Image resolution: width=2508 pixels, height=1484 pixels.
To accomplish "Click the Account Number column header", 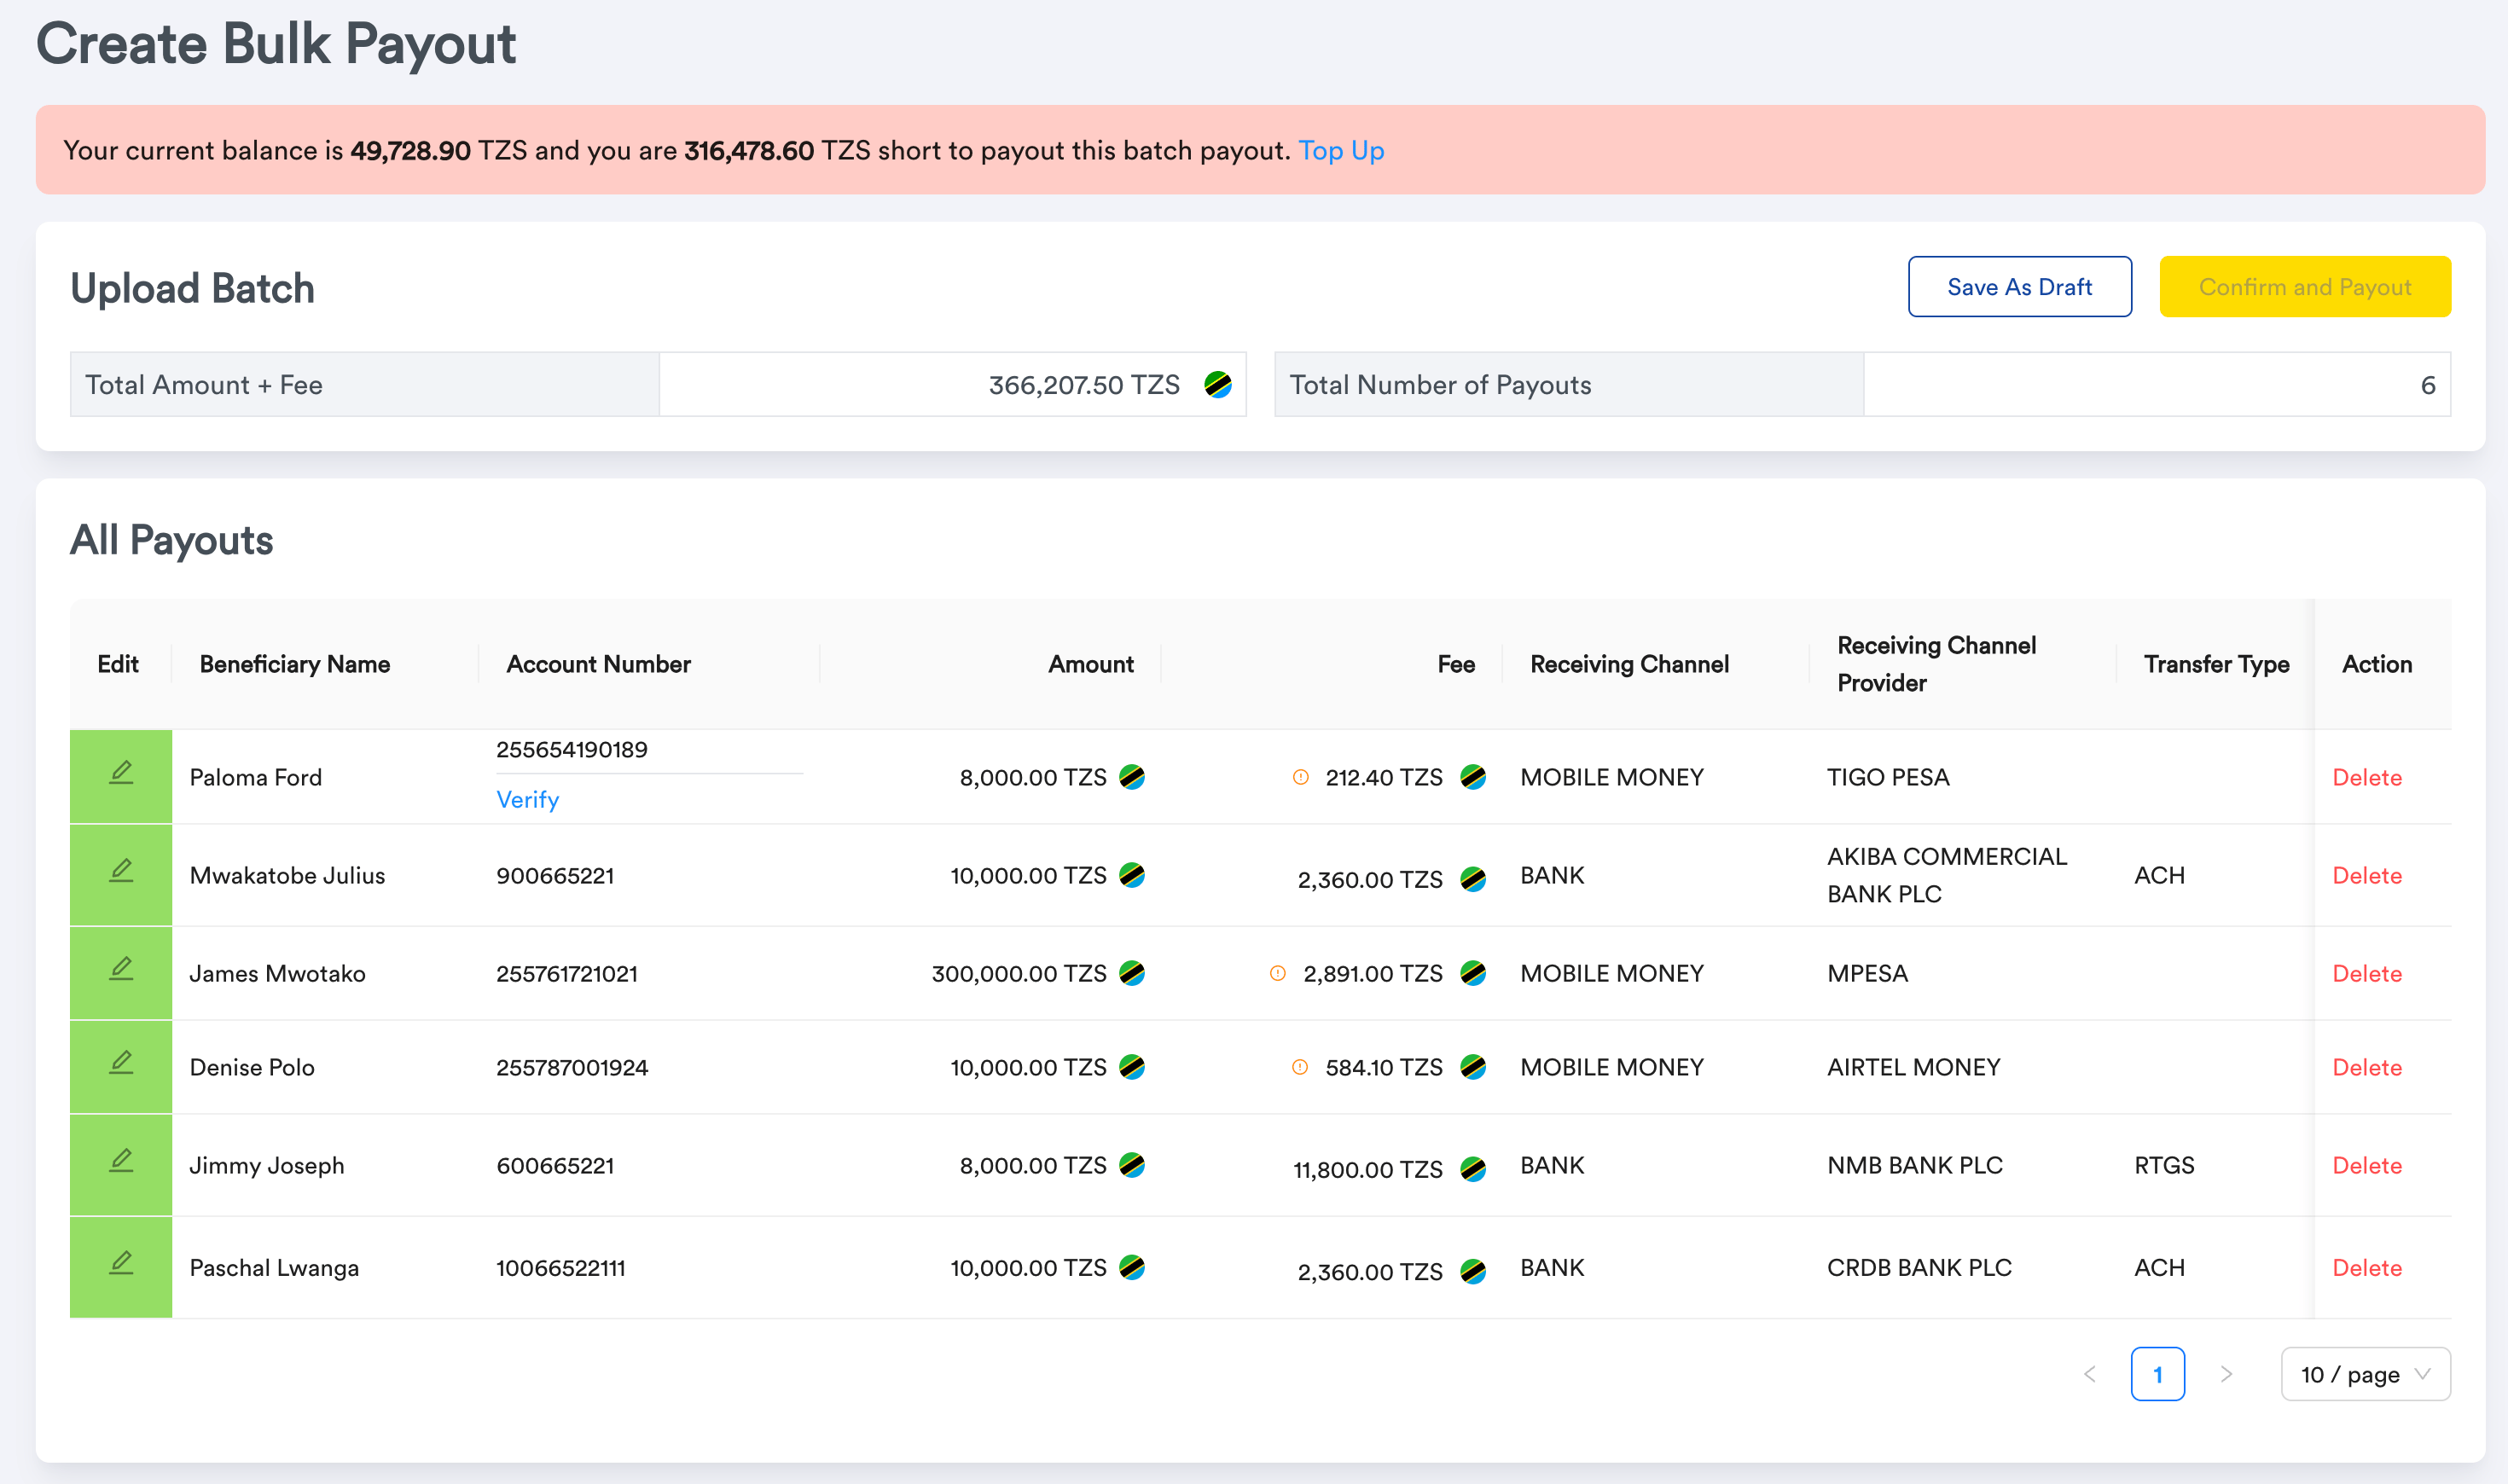I will click(x=598, y=664).
